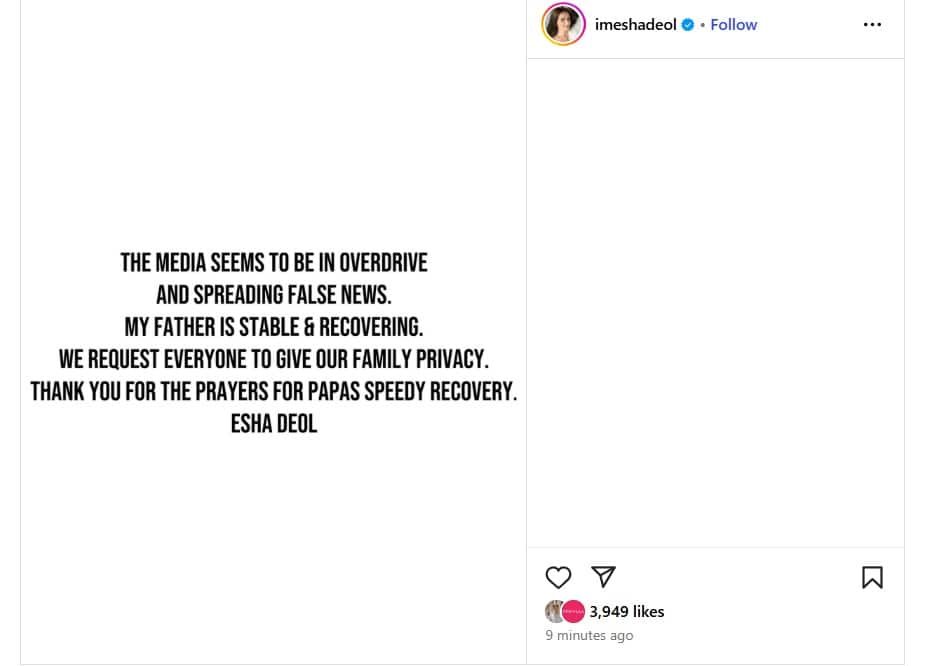This screenshot has height=666, width=934.
Task: Click "The media seems to be in overdrive" line
Action: [x=273, y=263]
